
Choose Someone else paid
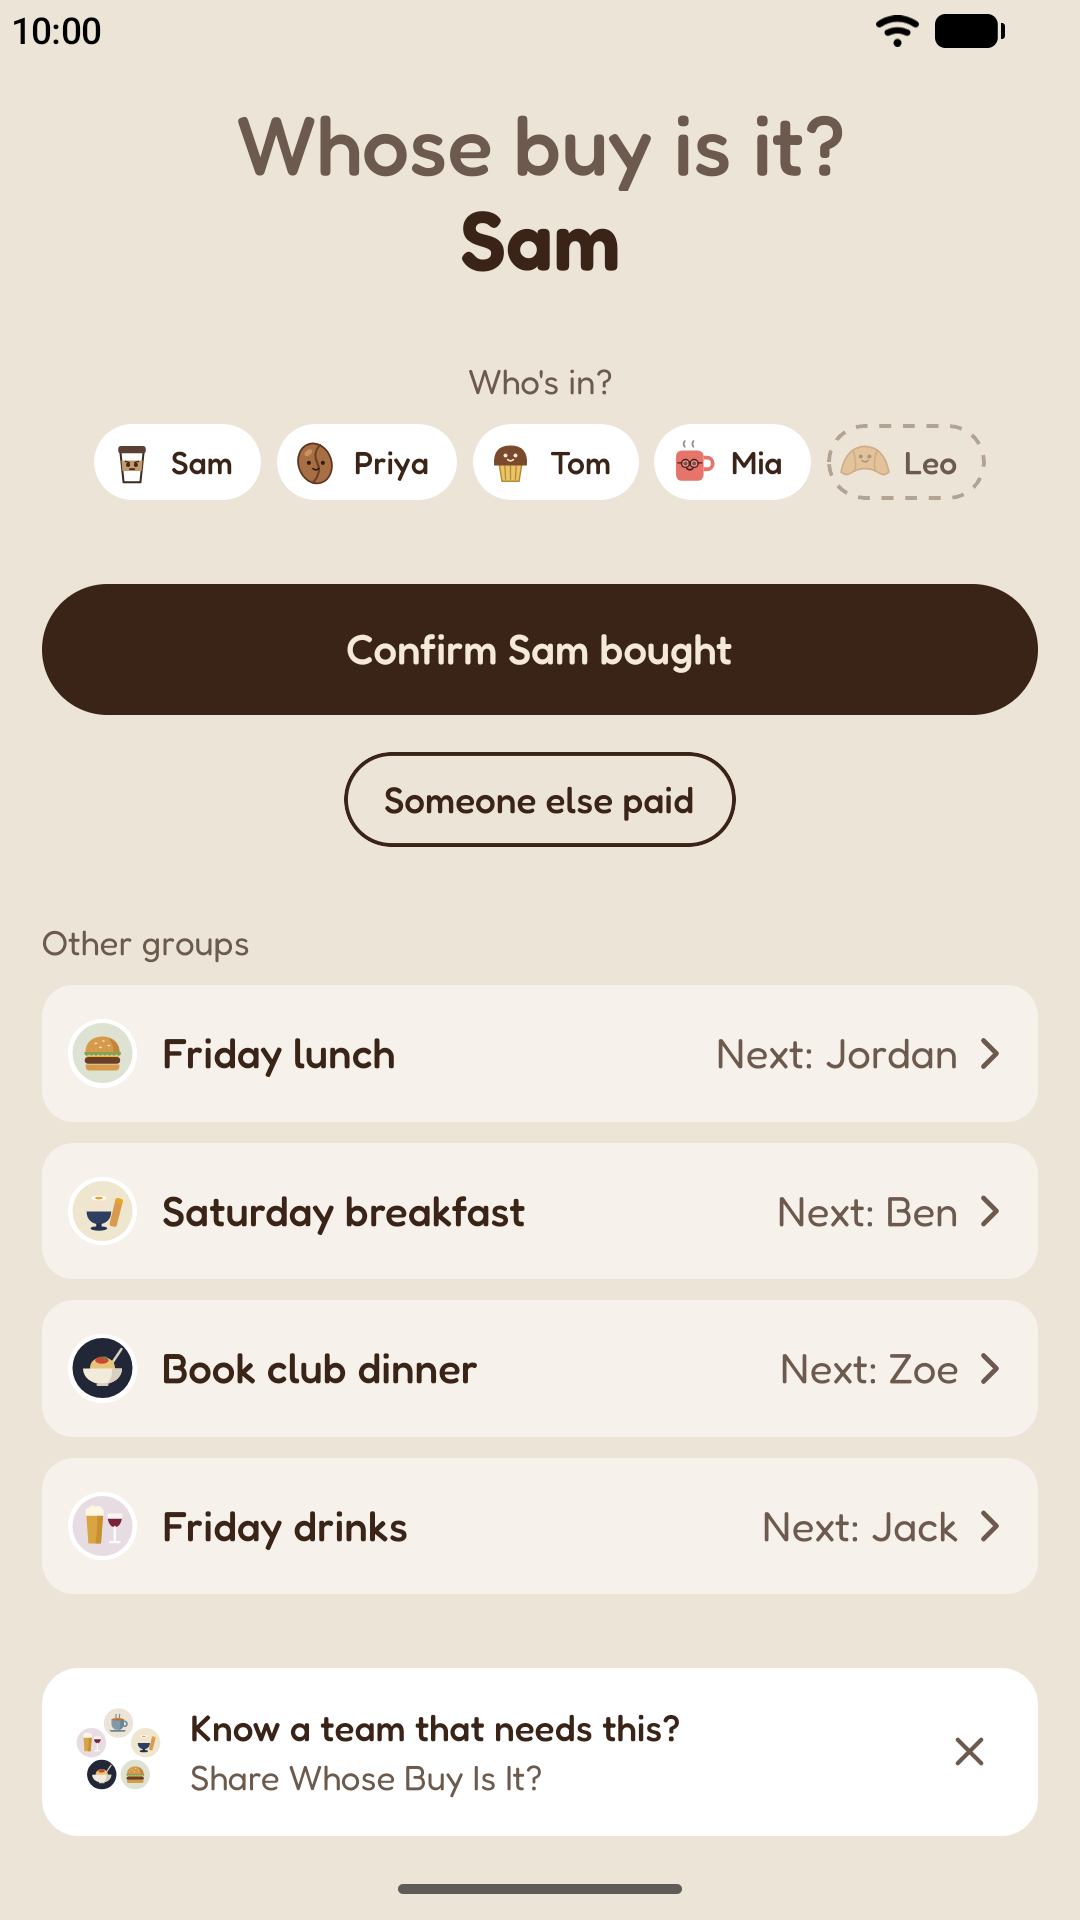click(540, 800)
